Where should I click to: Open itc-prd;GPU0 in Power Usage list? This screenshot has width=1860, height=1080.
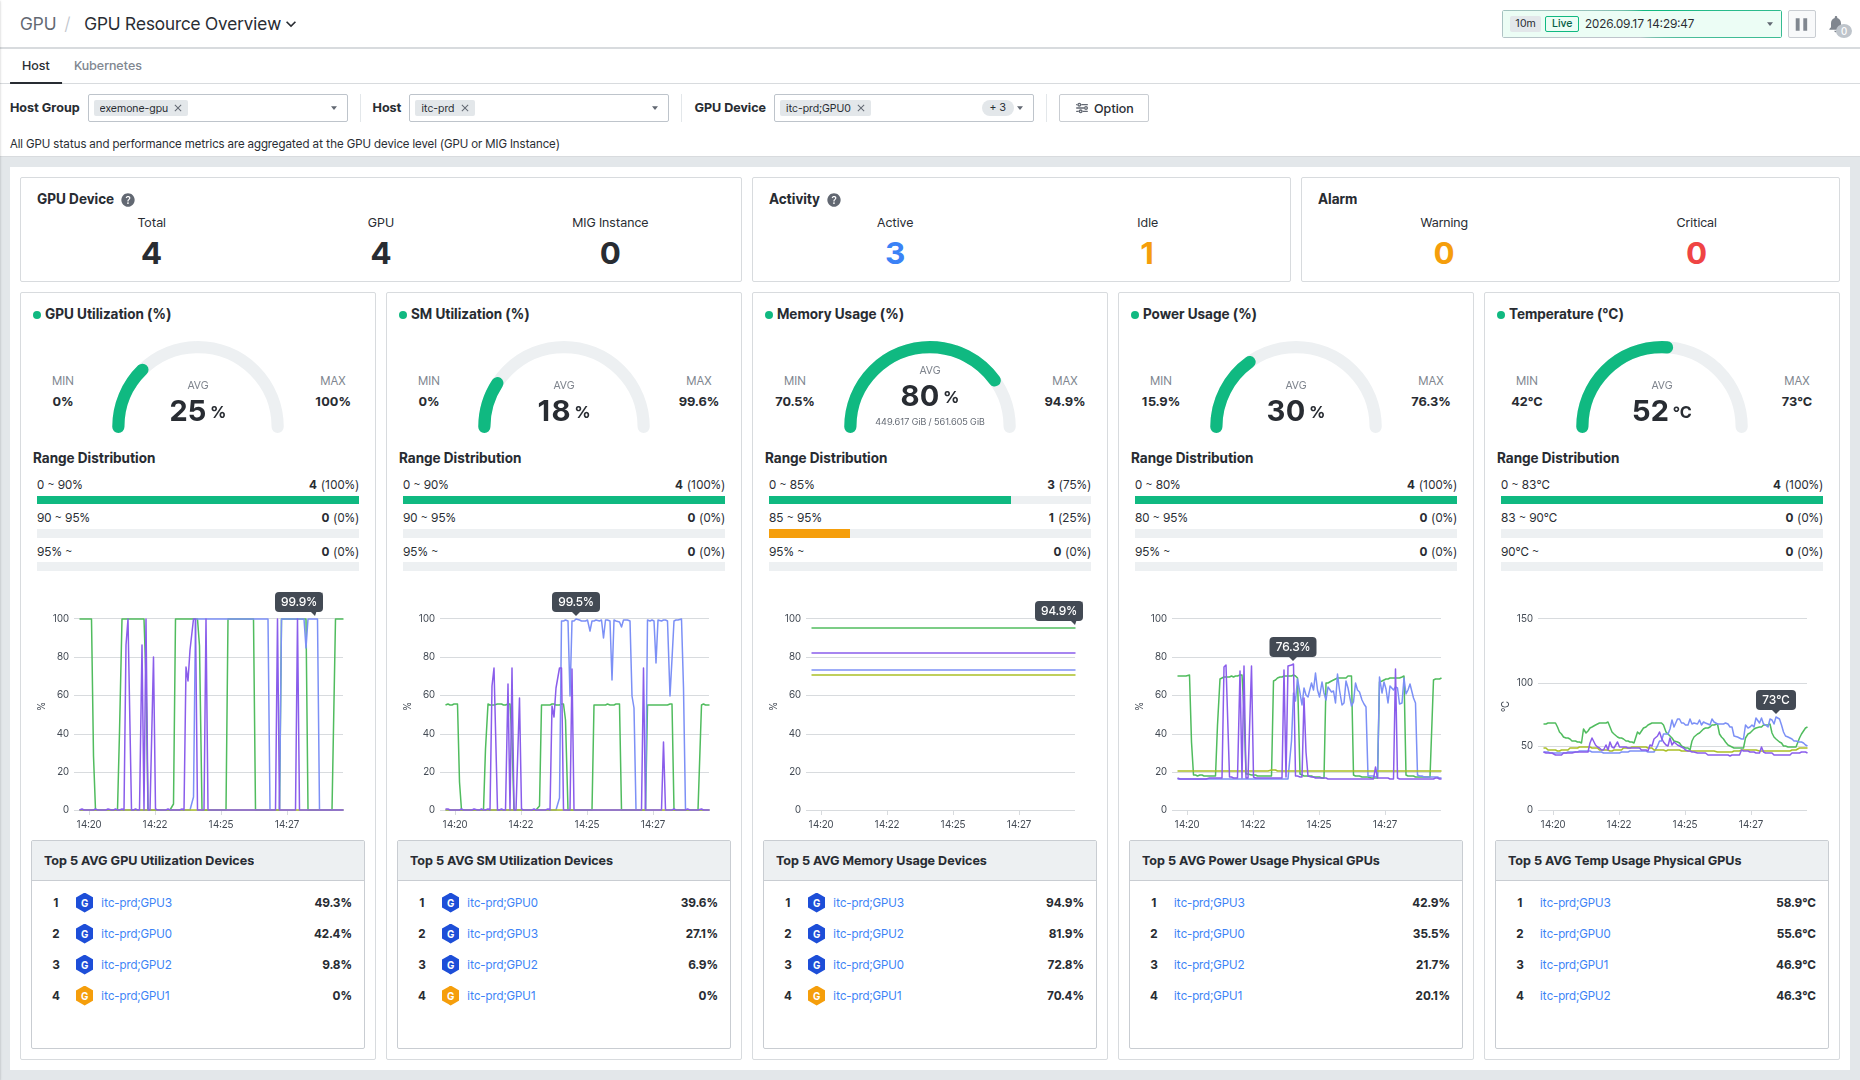tap(1209, 934)
